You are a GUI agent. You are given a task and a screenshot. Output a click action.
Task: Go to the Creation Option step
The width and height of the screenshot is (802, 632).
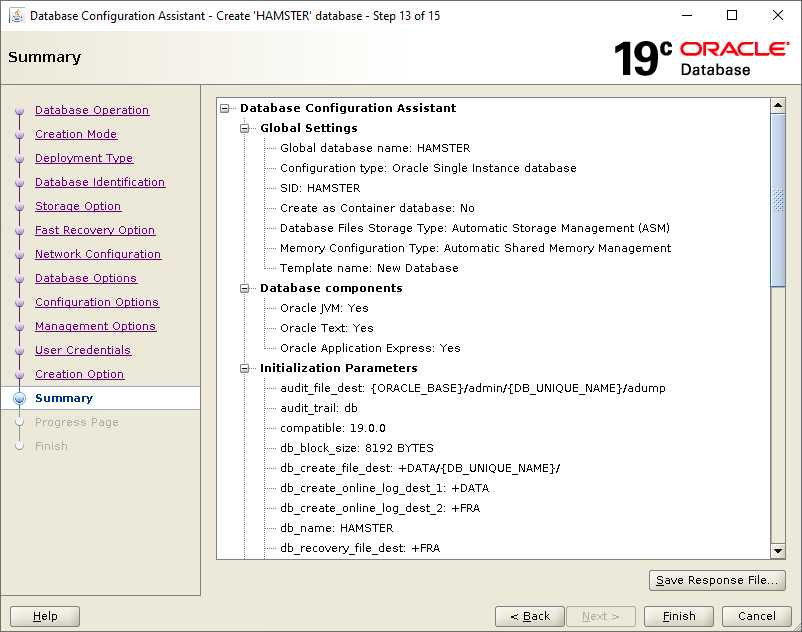point(79,374)
